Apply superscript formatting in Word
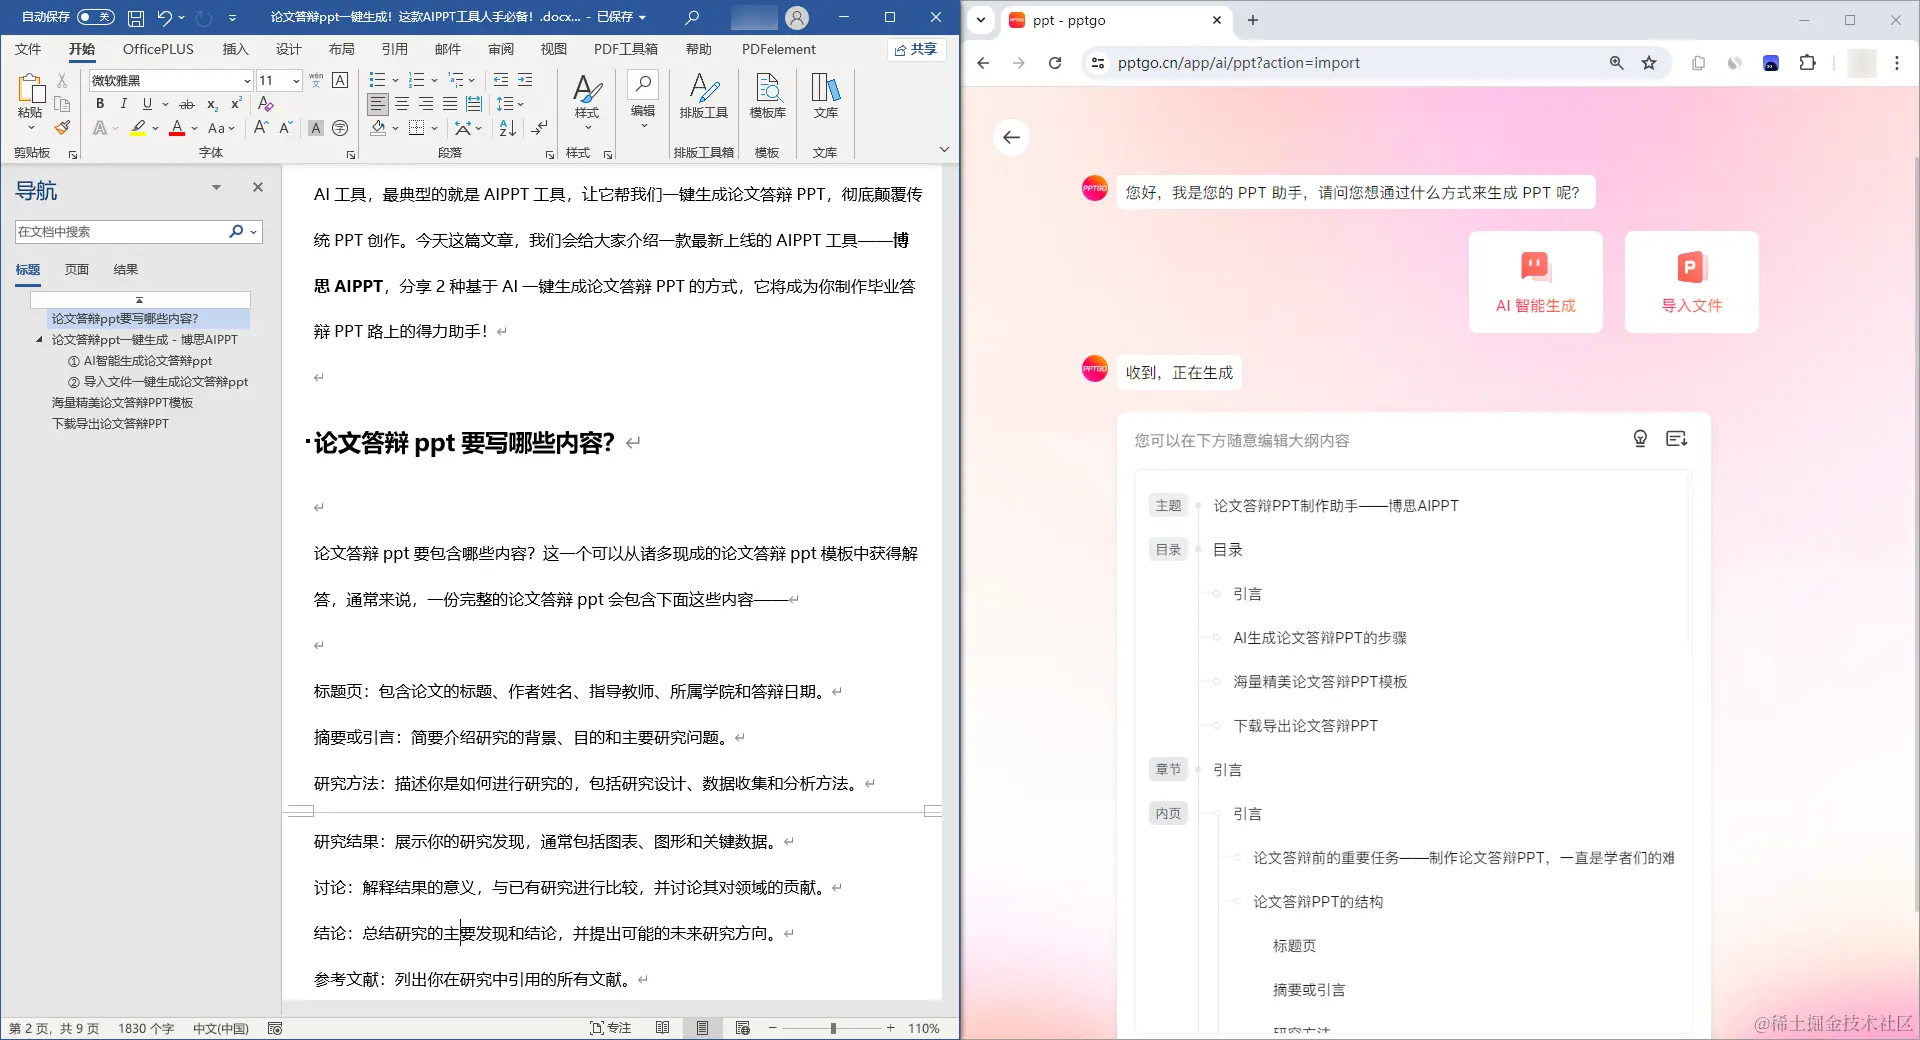1920x1040 pixels. click(236, 104)
